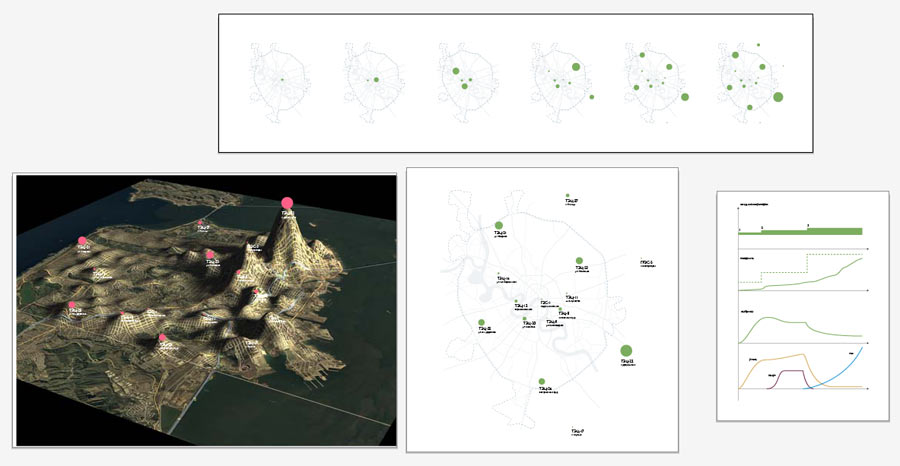Click the green circle at bottom of center map
The image size is (900, 466).
coord(541,382)
